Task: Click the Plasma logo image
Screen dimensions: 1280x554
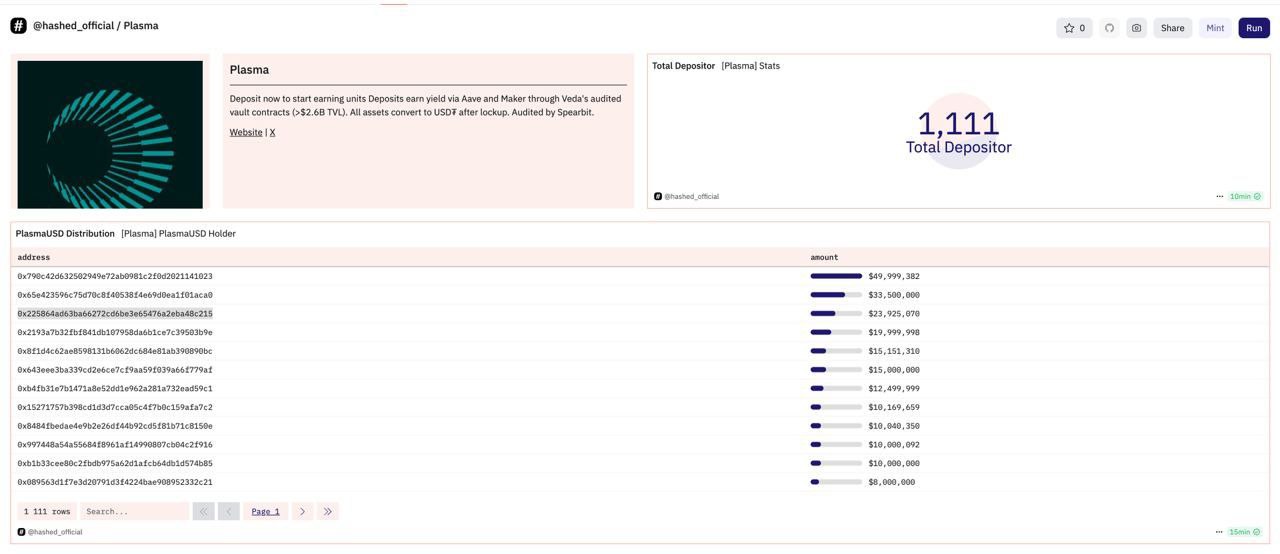Action: (110, 134)
